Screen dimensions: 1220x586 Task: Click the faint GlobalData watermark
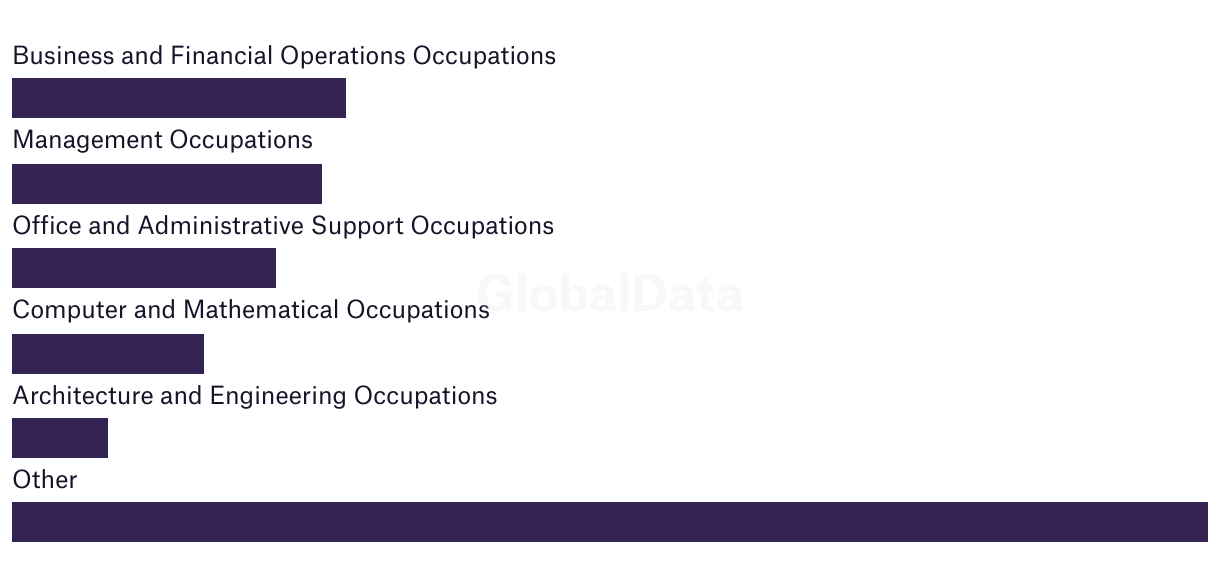click(610, 294)
